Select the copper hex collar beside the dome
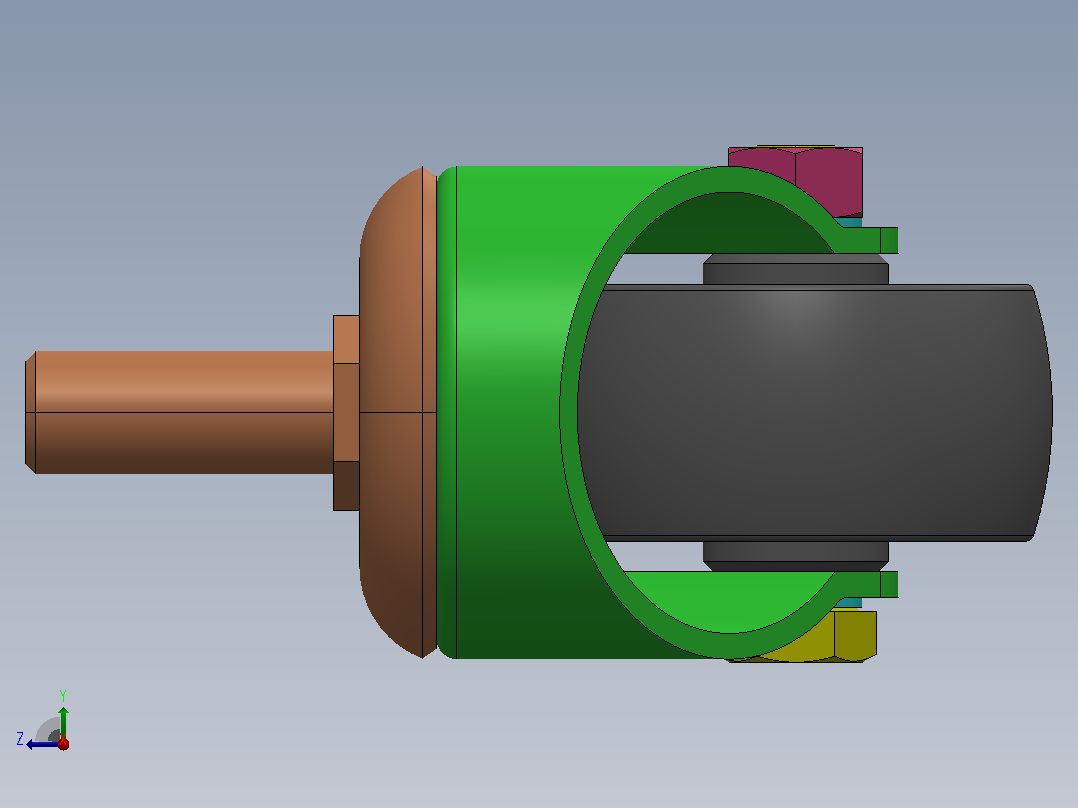1078x808 pixels. (x=346, y=413)
